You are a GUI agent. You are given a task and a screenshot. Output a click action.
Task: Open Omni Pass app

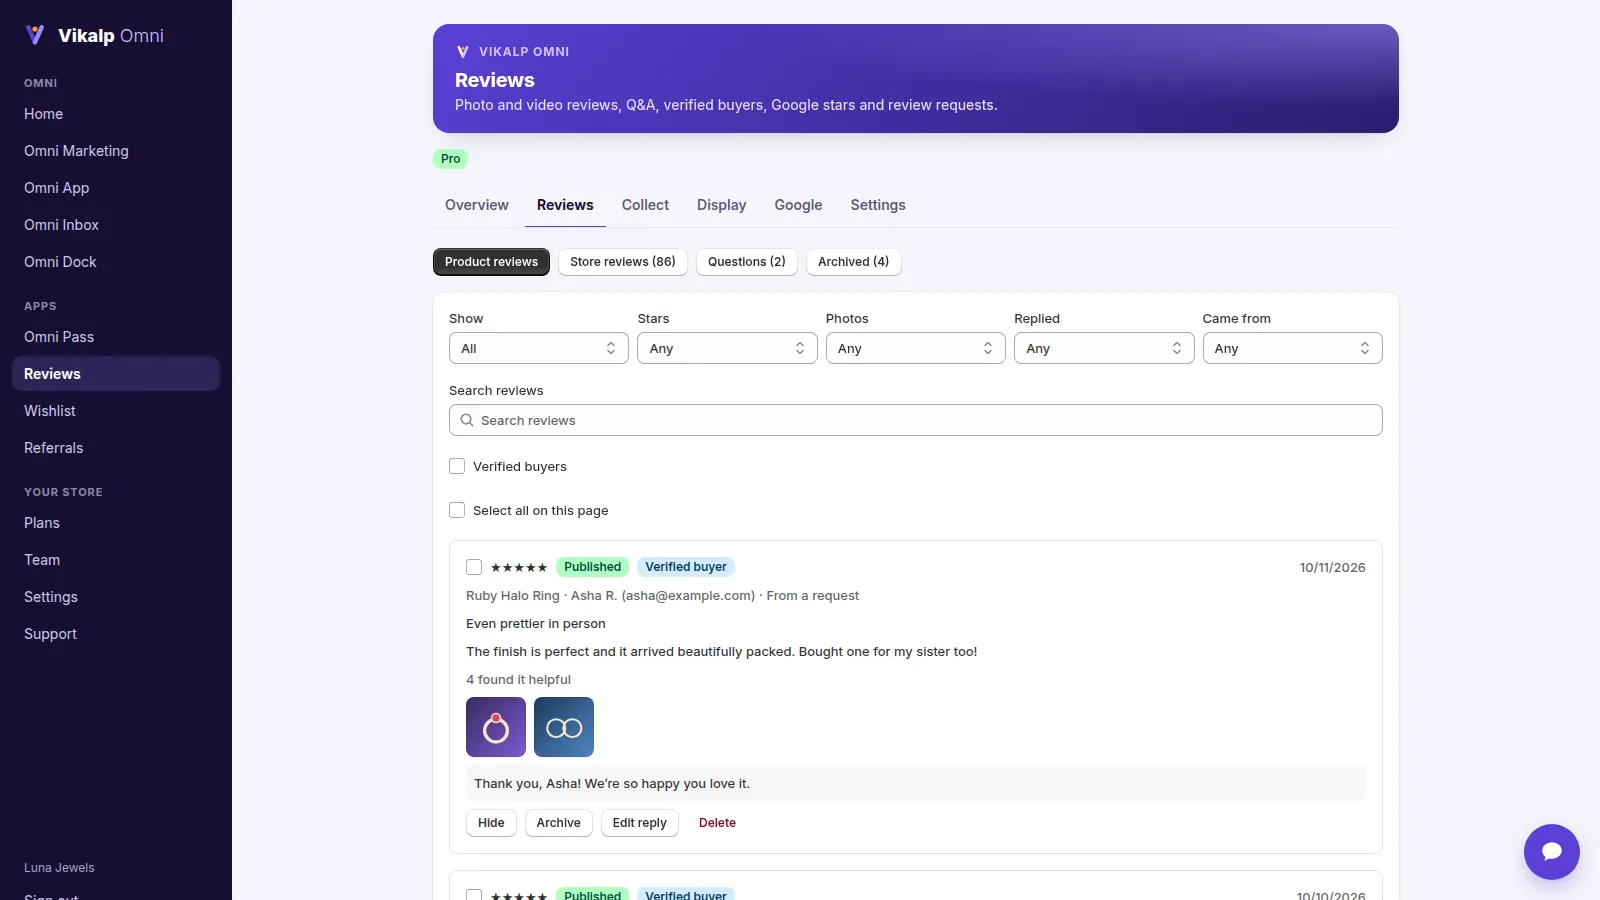click(116, 337)
